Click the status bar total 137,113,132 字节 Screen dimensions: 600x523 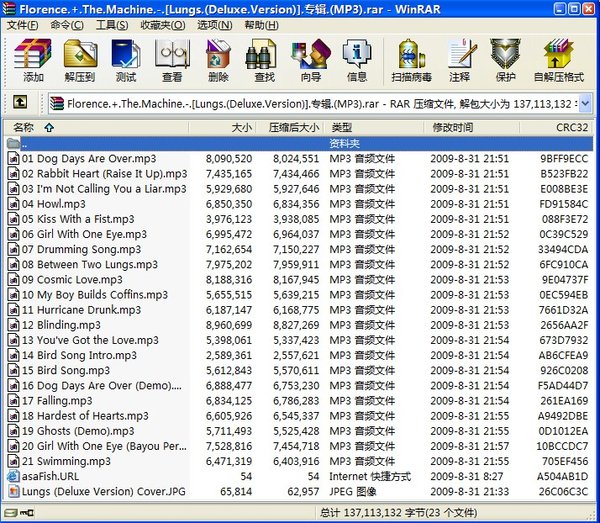(399, 513)
